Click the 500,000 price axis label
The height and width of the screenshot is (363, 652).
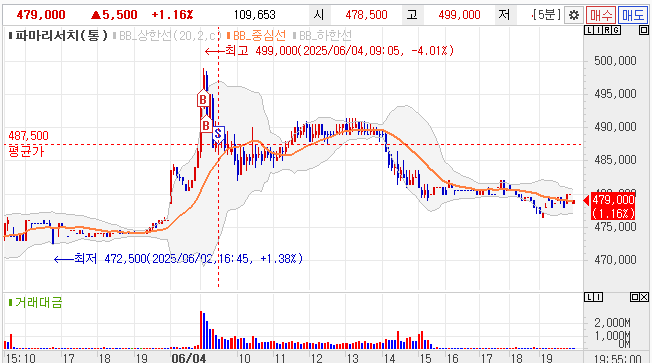(x=615, y=61)
